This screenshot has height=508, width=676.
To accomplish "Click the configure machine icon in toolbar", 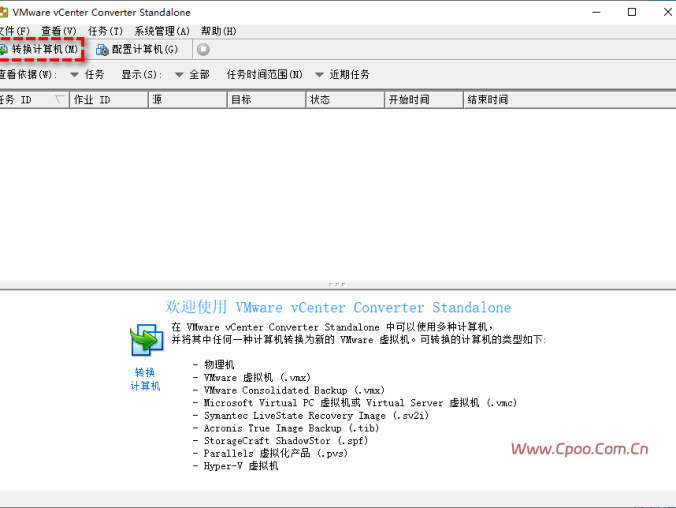I will (x=102, y=50).
